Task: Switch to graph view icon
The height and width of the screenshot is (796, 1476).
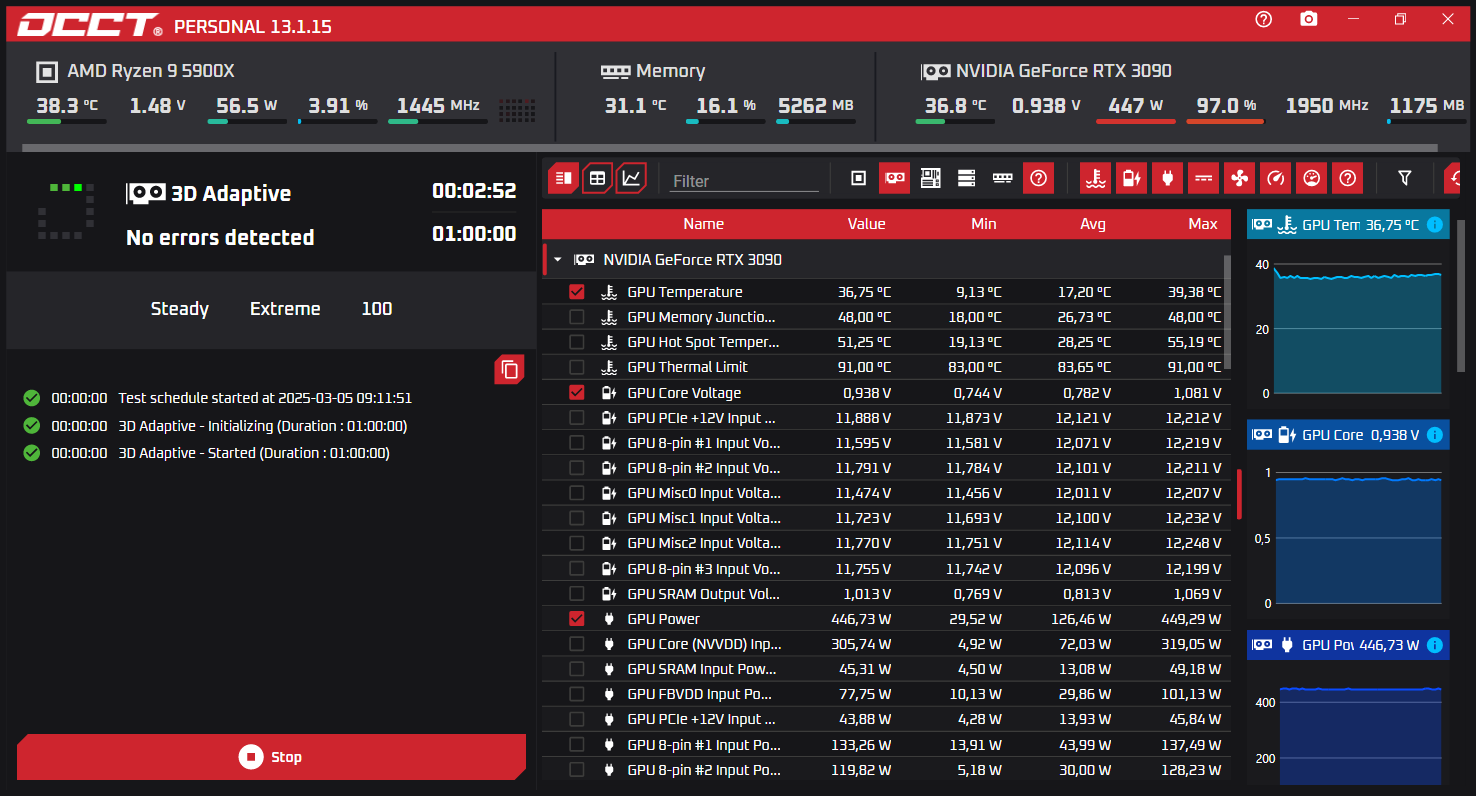Action: pyautogui.click(x=631, y=178)
